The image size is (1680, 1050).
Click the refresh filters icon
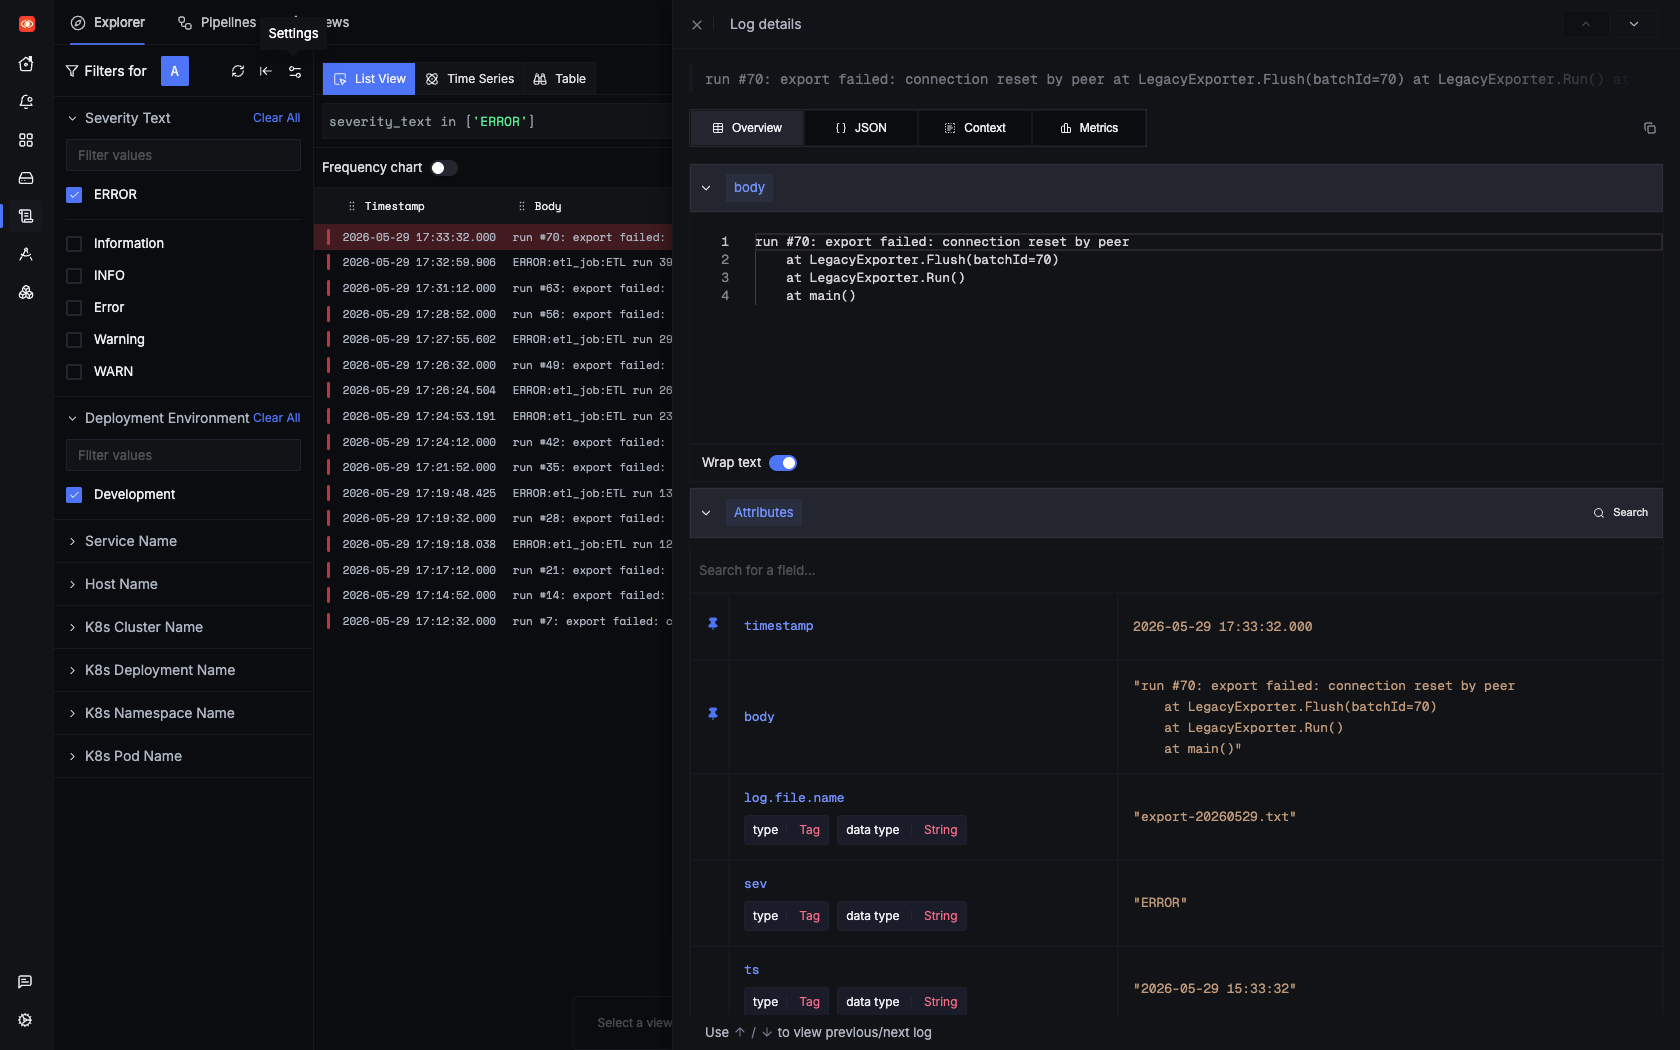(x=238, y=71)
